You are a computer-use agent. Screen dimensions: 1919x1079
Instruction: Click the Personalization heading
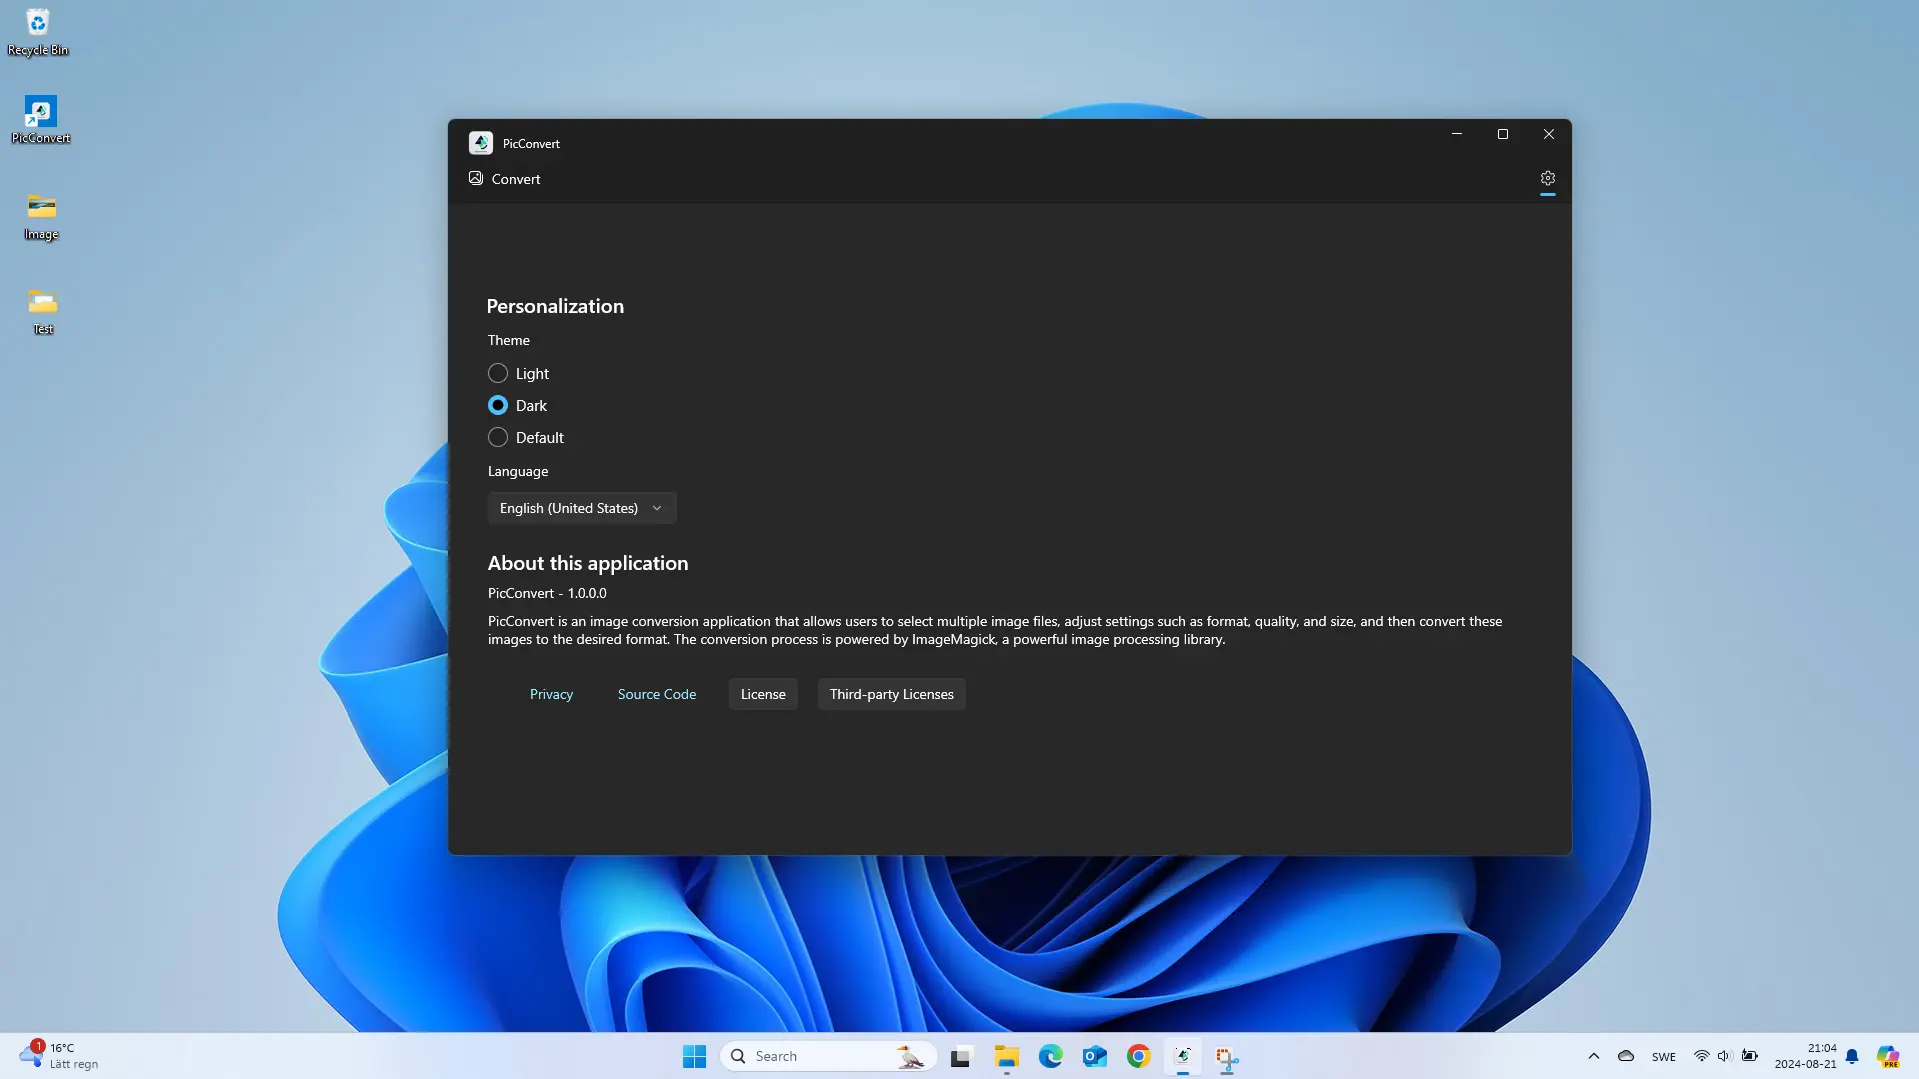(x=555, y=306)
